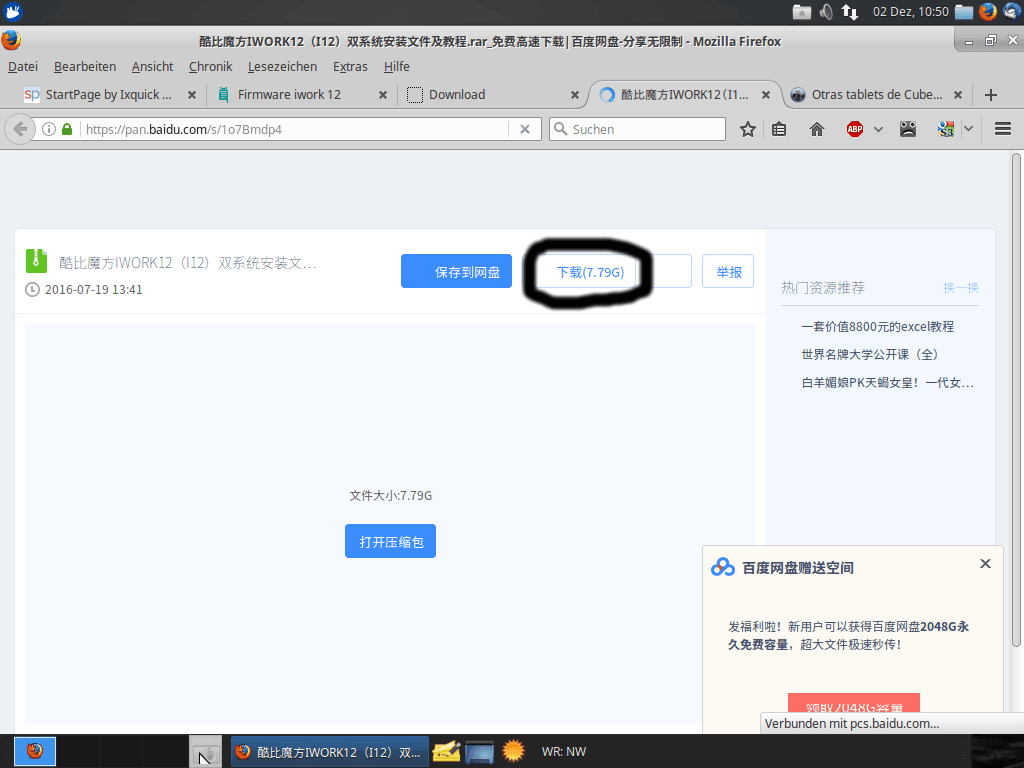Click the 举报 report button

(728, 271)
